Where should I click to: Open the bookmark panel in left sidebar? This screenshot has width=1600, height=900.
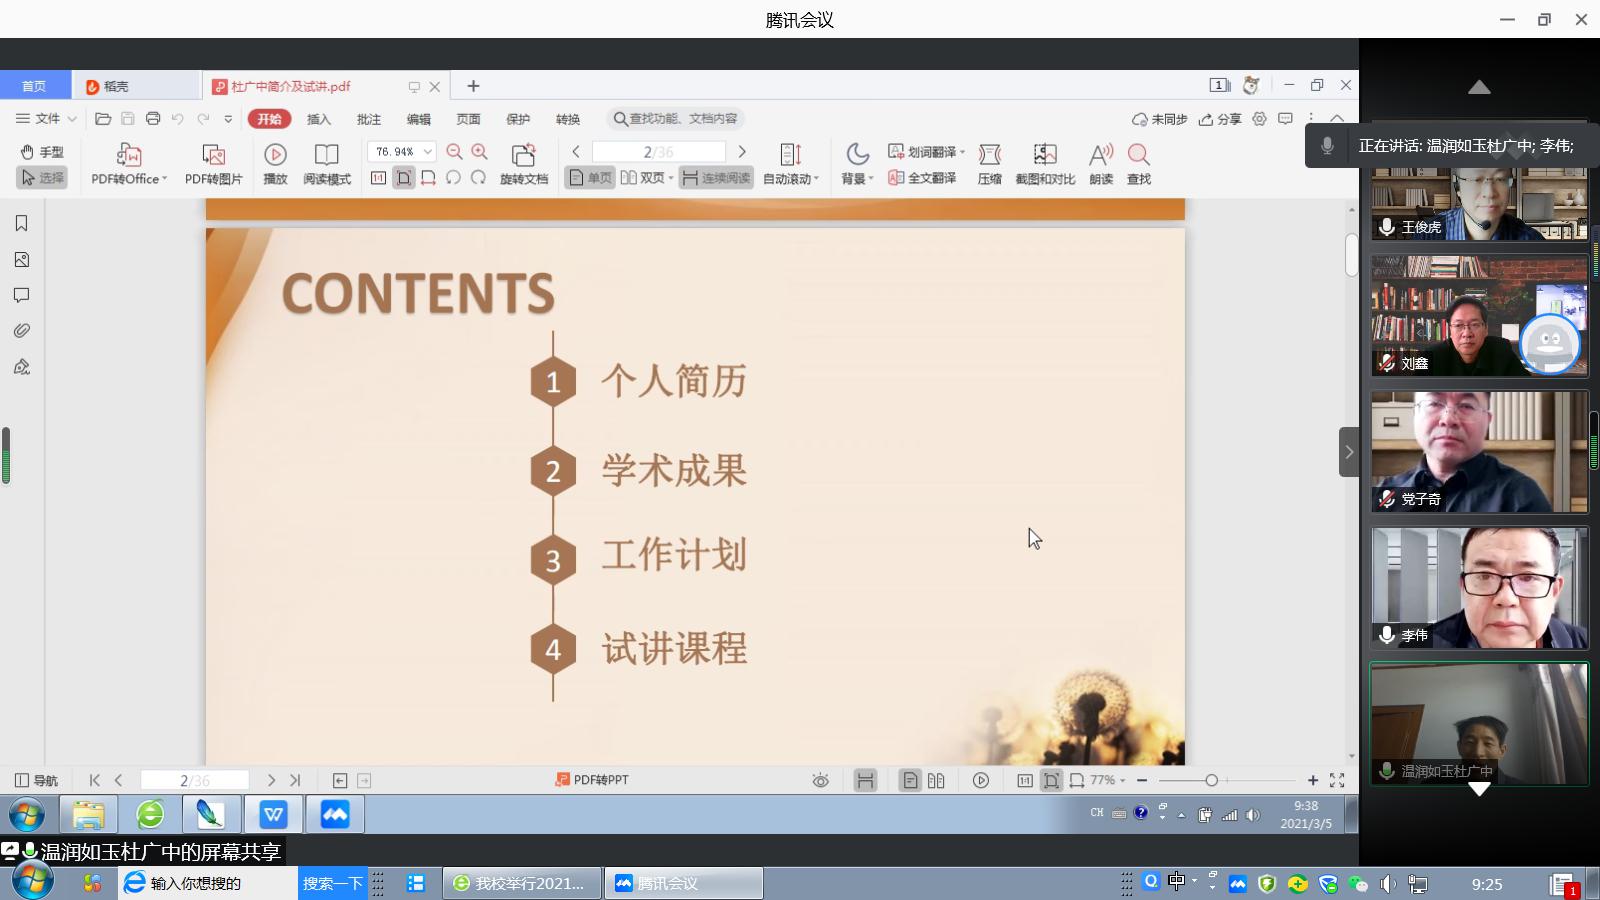coord(22,224)
